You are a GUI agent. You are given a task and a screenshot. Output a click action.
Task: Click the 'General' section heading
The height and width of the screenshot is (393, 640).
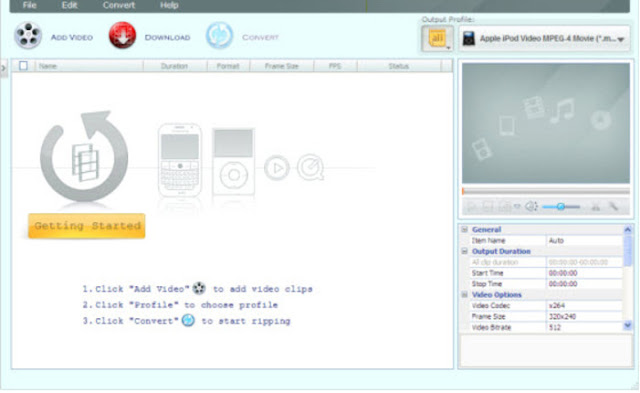pyautogui.click(x=487, y=230)
